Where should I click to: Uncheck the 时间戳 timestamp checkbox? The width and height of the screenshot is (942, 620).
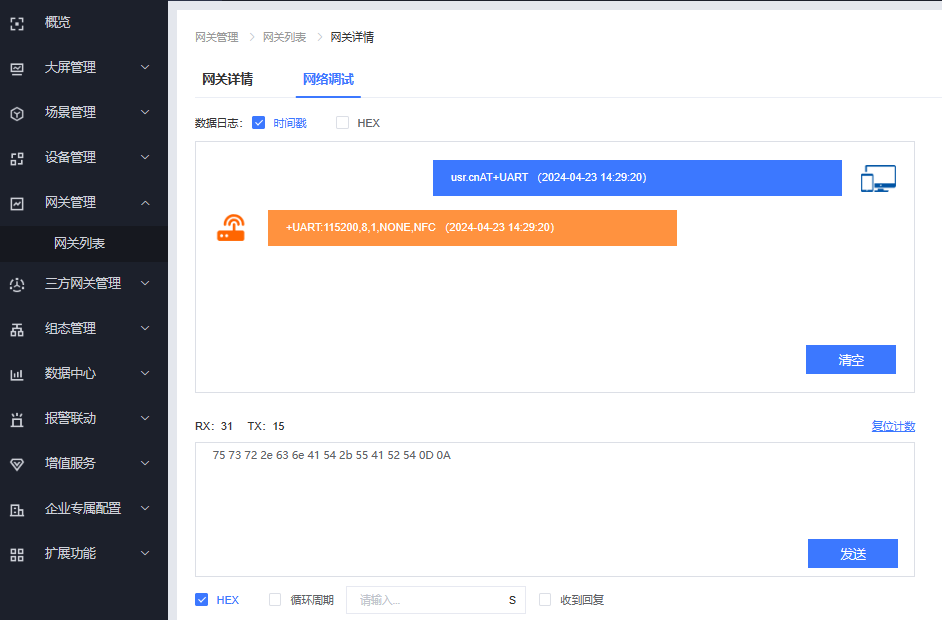pyautogui.click(x=259, y=123)
